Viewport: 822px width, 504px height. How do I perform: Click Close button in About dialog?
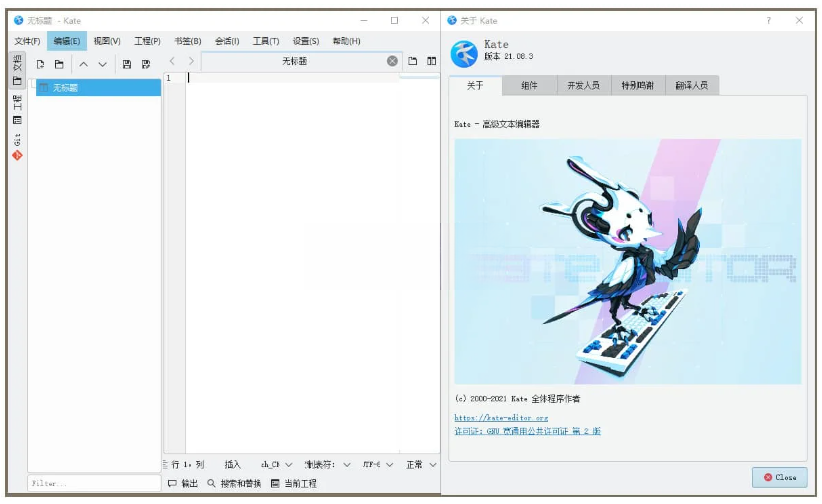[x=780, y=477]
